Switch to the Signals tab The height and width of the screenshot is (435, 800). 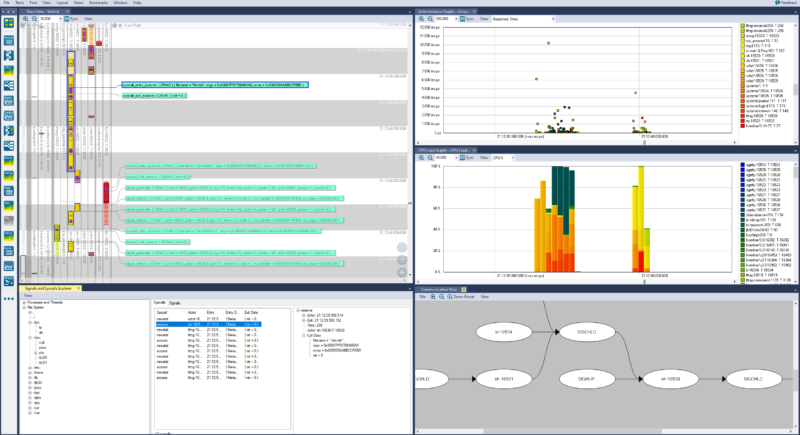(174, 300)
